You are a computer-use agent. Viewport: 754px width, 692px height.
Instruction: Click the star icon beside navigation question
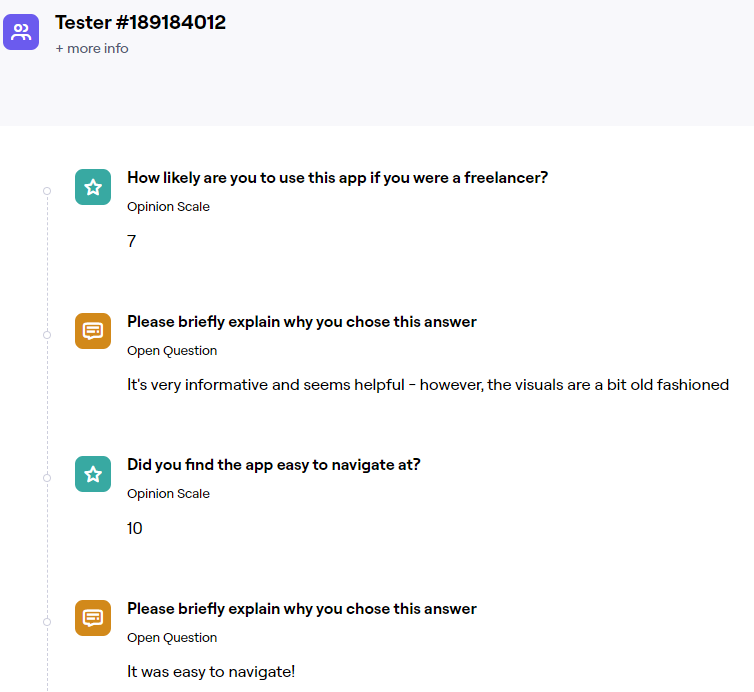[x=93, y=474]
